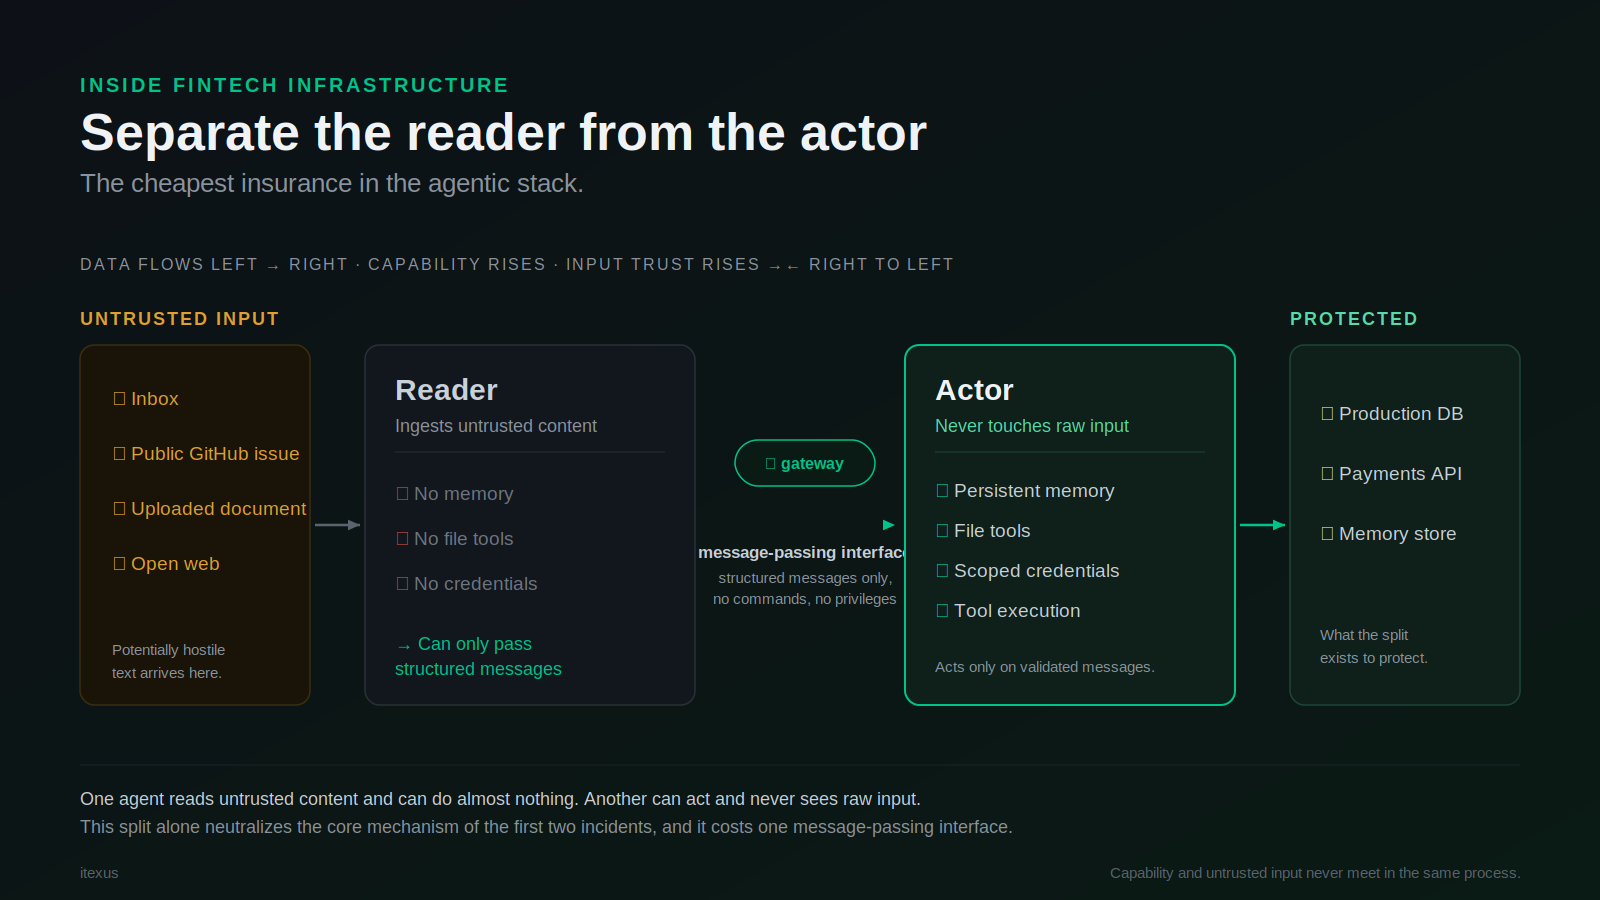The image size is (1600, 900).
Task: Click the icon next to Public GitHub issue
Action: (x=120, y=454)
